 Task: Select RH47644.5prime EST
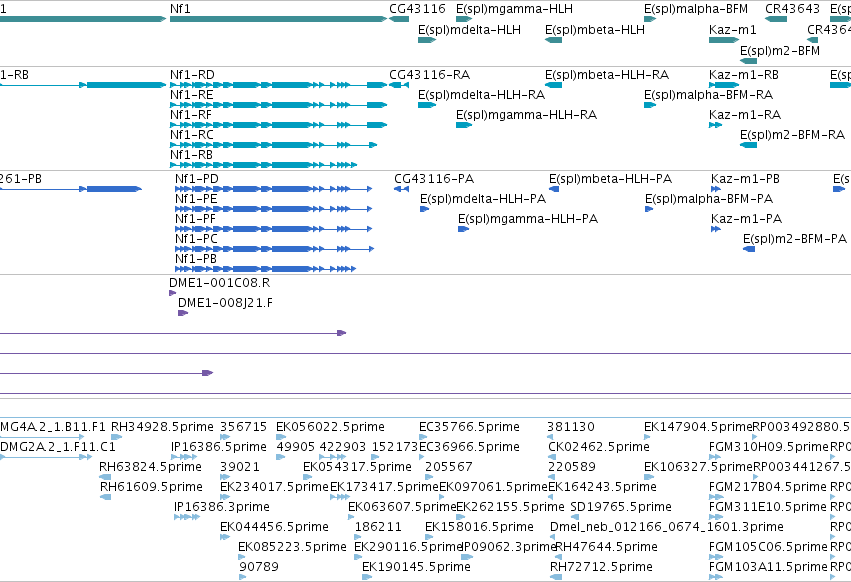click(560, 558)
